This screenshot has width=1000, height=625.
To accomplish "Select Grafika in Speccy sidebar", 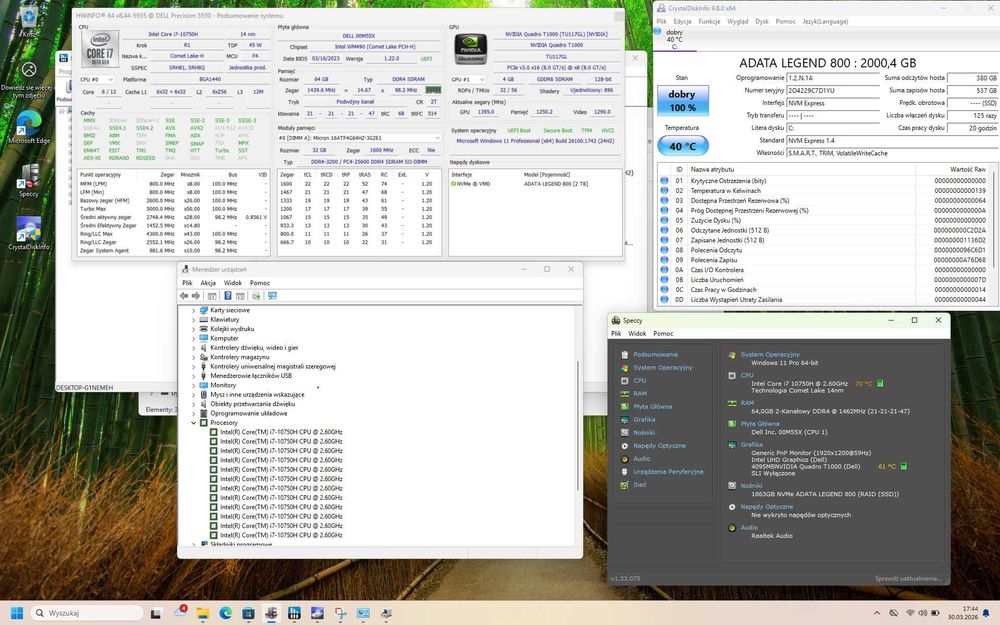I will 644,420.
